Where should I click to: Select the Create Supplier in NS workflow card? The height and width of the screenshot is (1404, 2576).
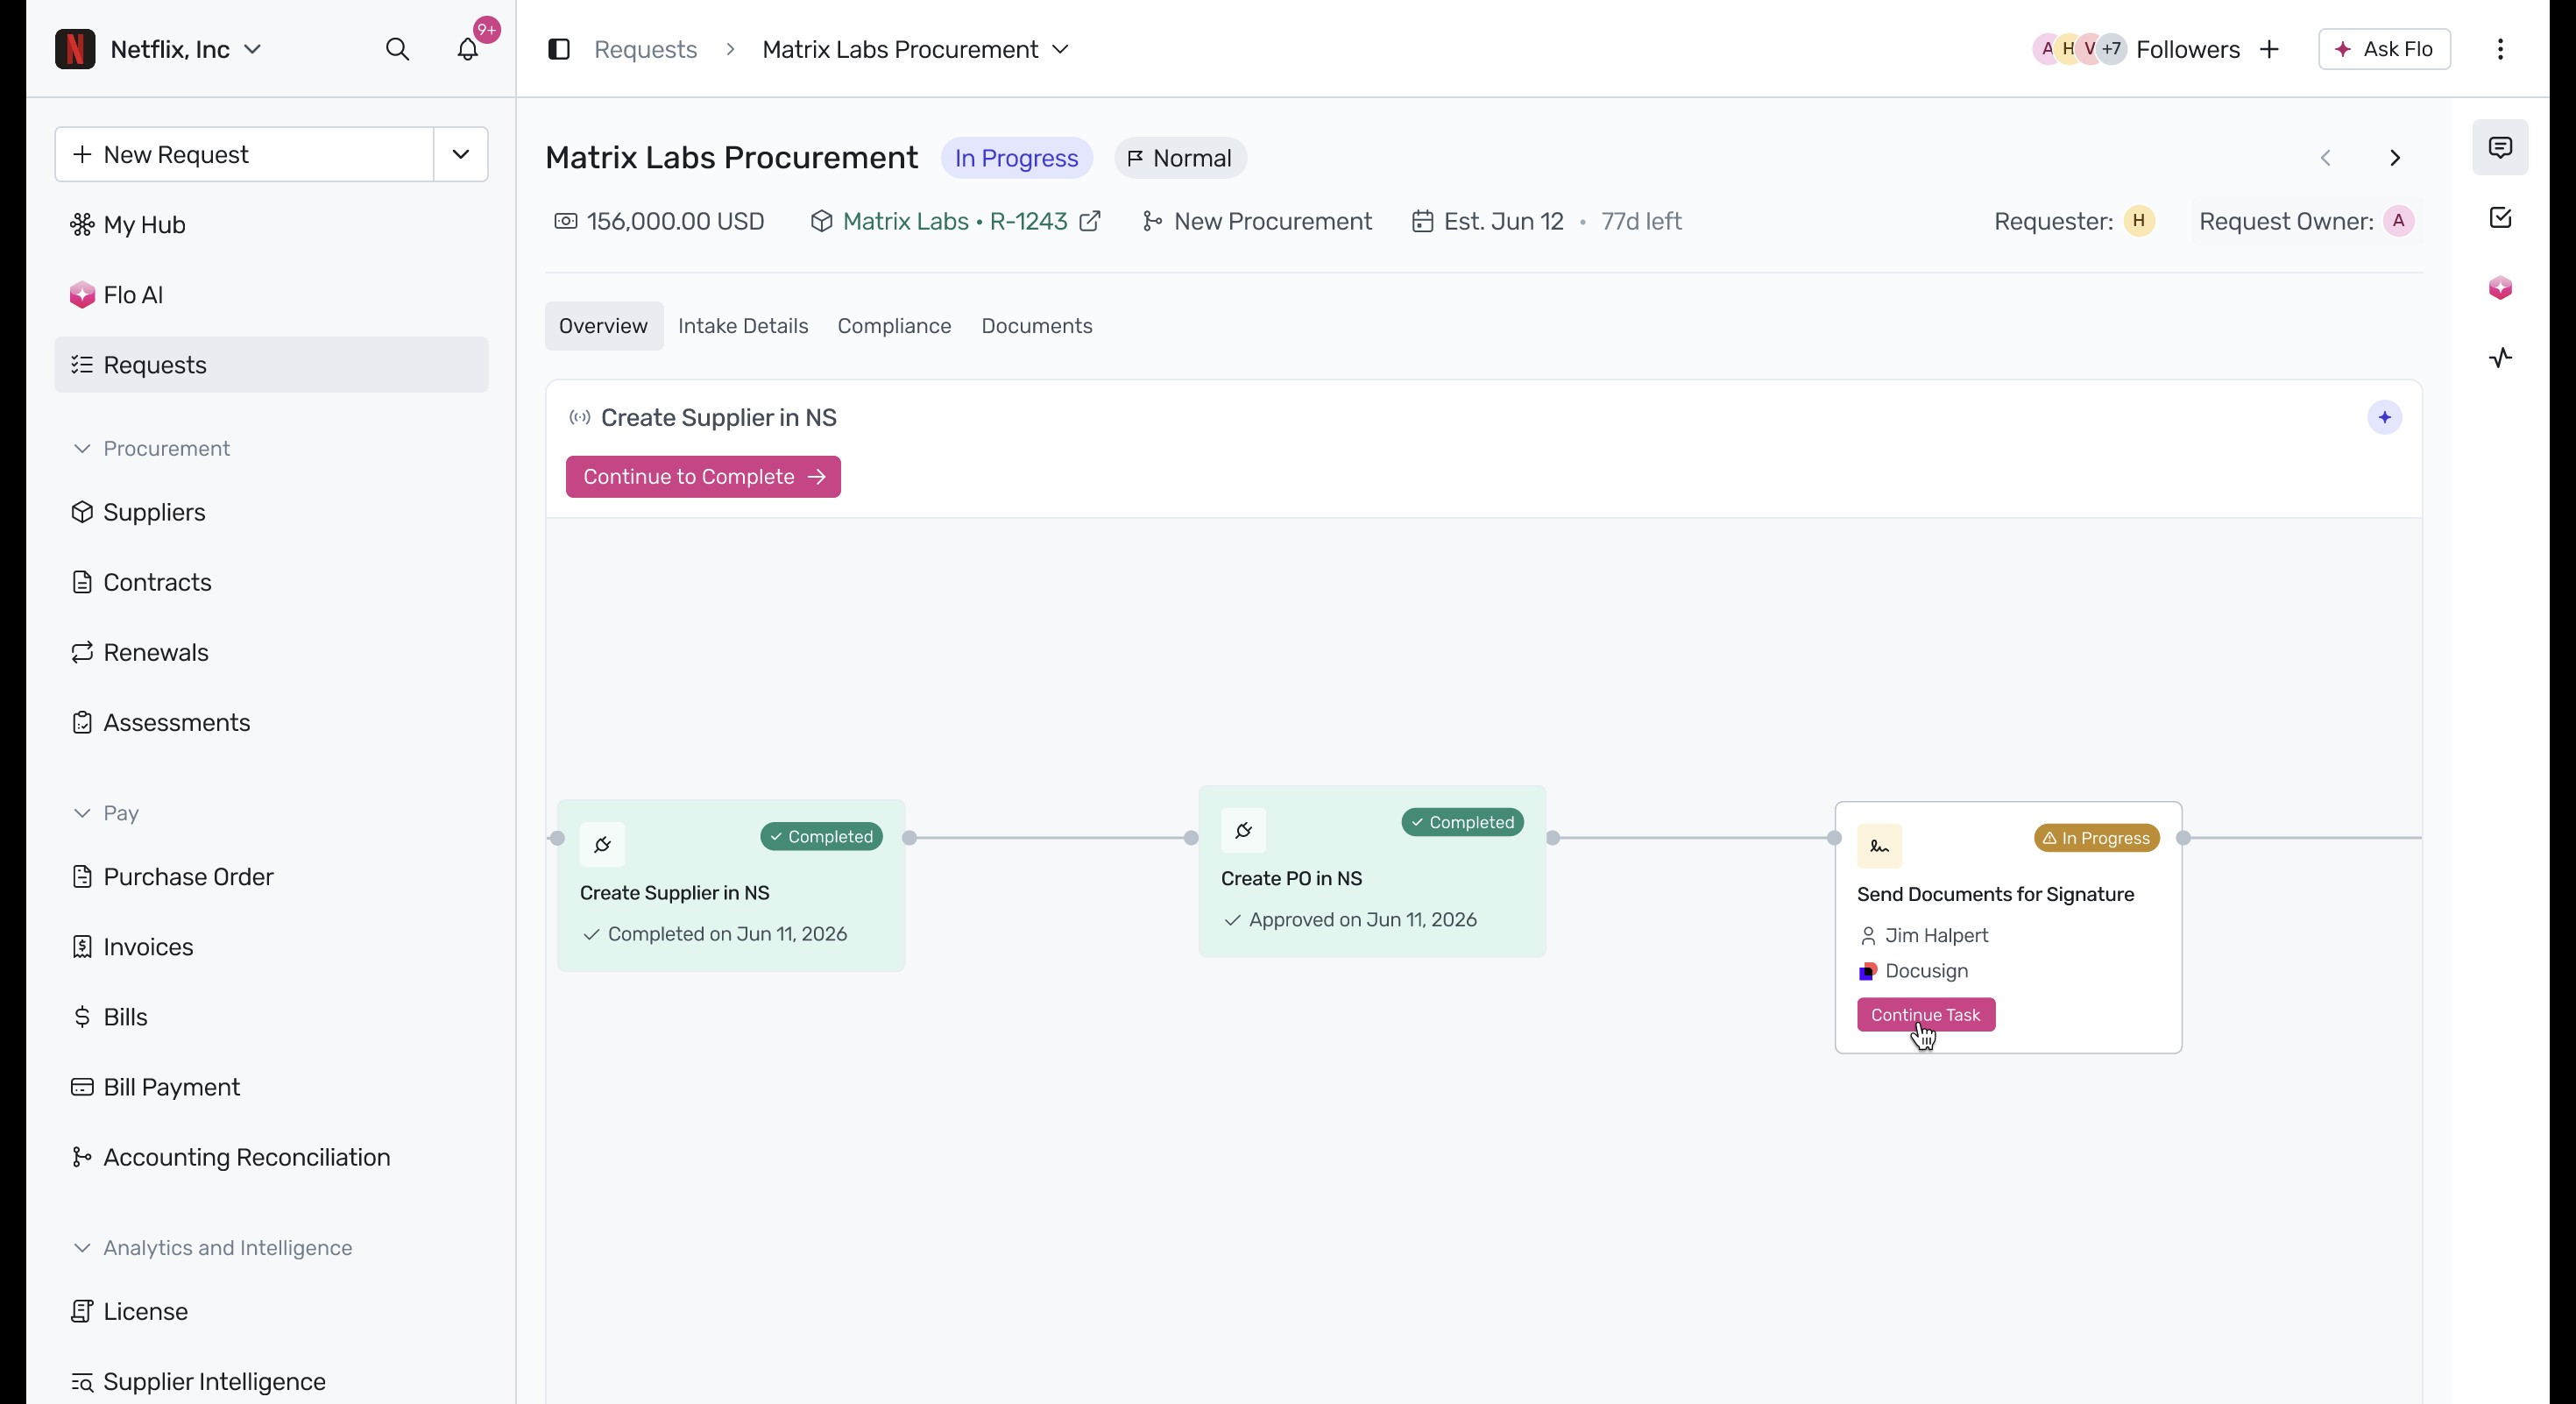tap(731, 885)
